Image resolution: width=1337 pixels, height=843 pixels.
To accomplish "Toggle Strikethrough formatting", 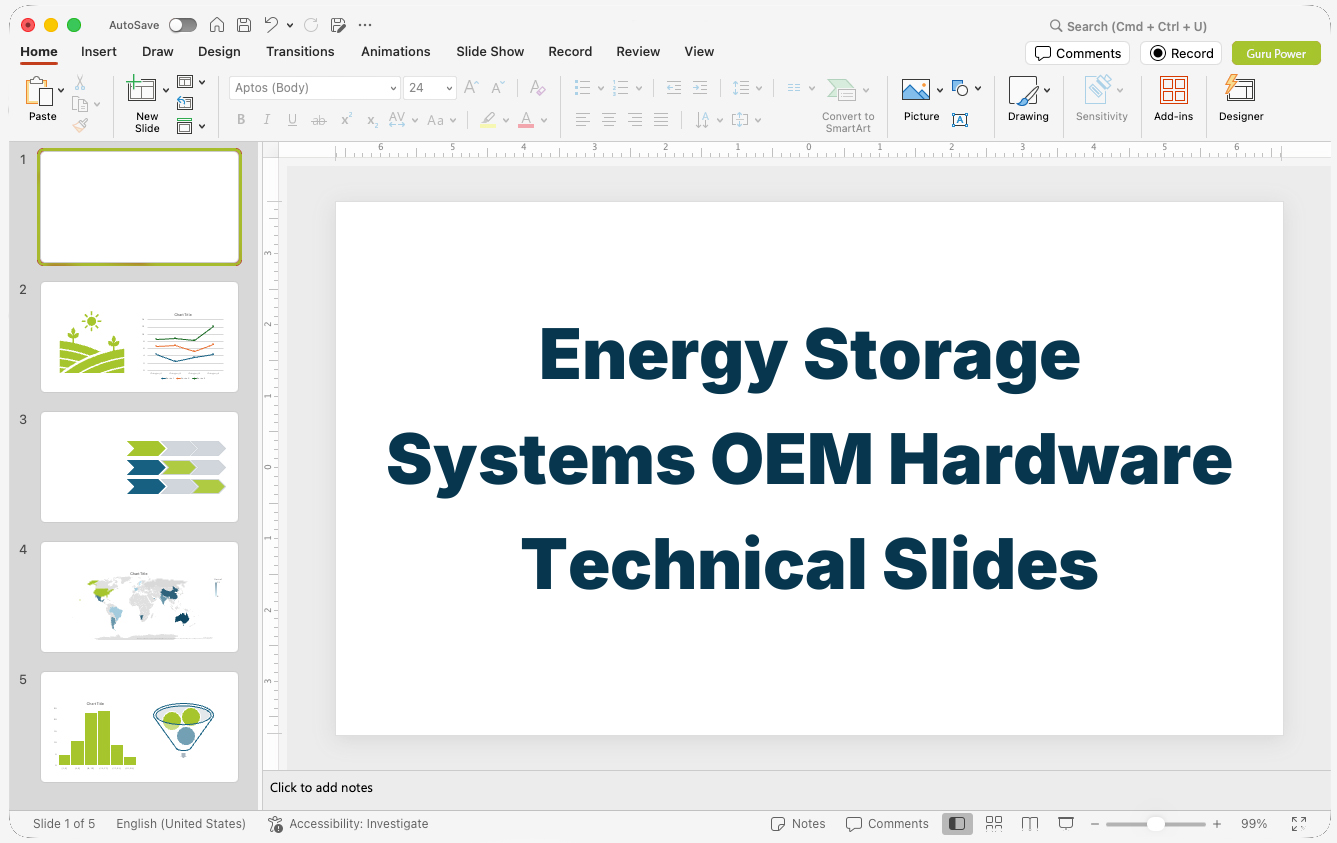I will click(319, 120).
